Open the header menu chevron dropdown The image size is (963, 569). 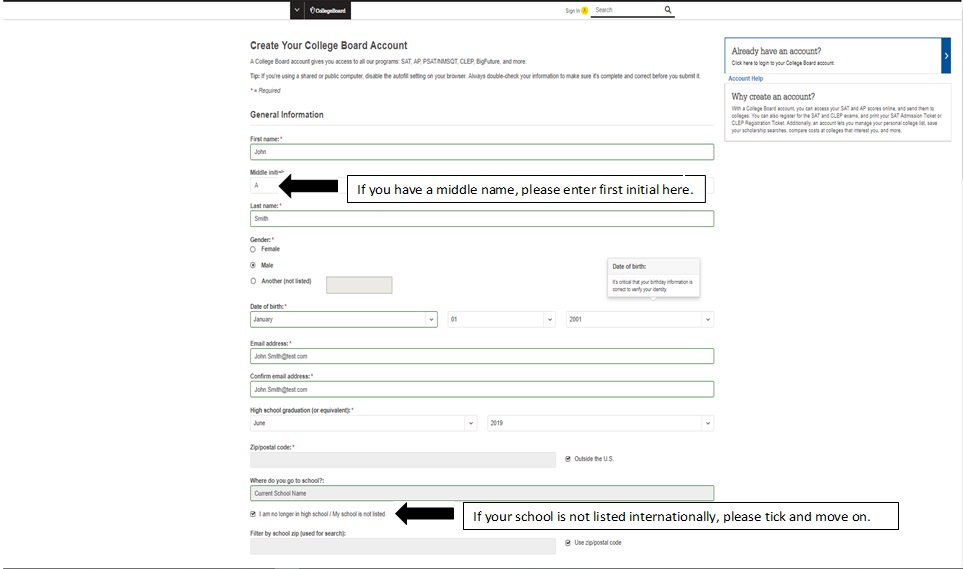297,10
